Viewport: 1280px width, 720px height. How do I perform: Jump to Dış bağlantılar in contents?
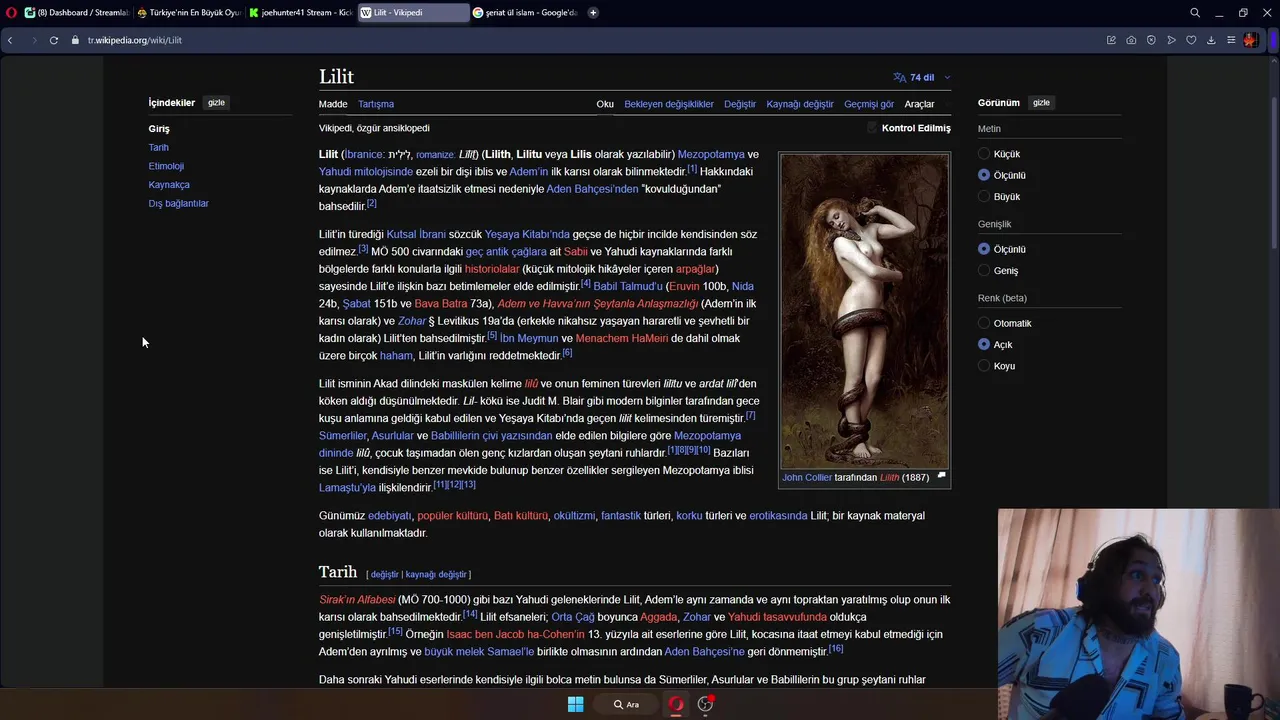(178, 203)
